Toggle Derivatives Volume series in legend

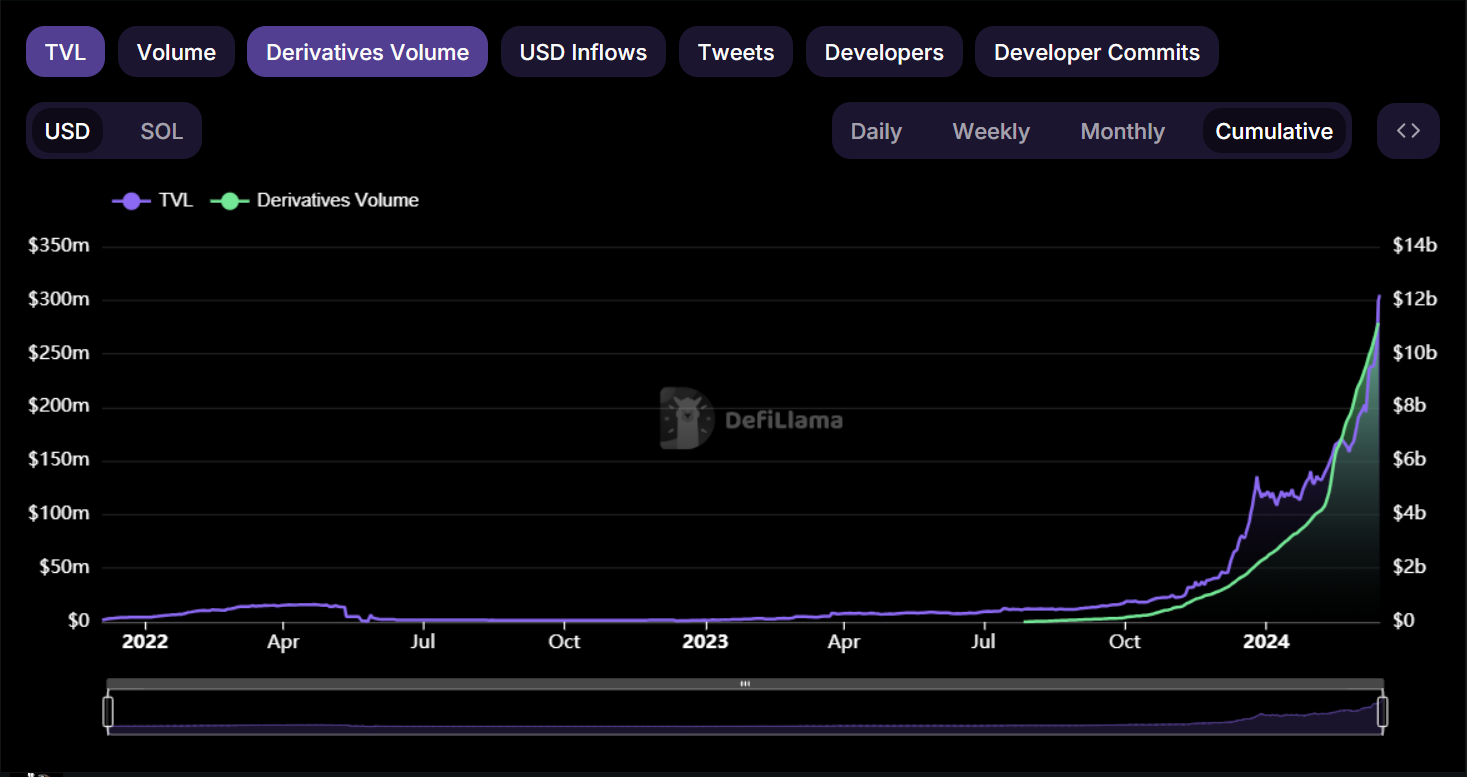coord(314,200)
